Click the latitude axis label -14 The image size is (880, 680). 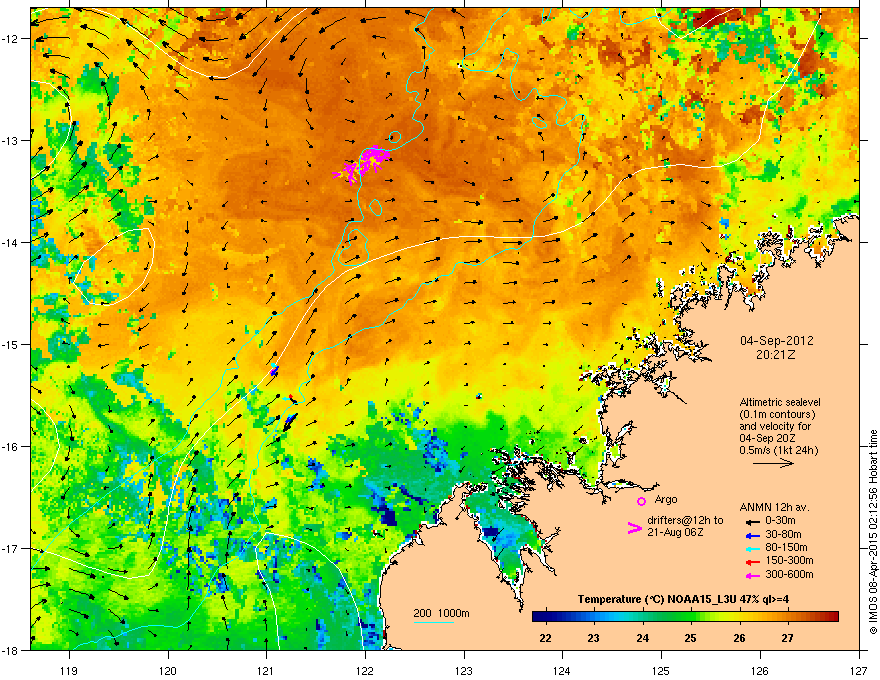click(10, 242)
